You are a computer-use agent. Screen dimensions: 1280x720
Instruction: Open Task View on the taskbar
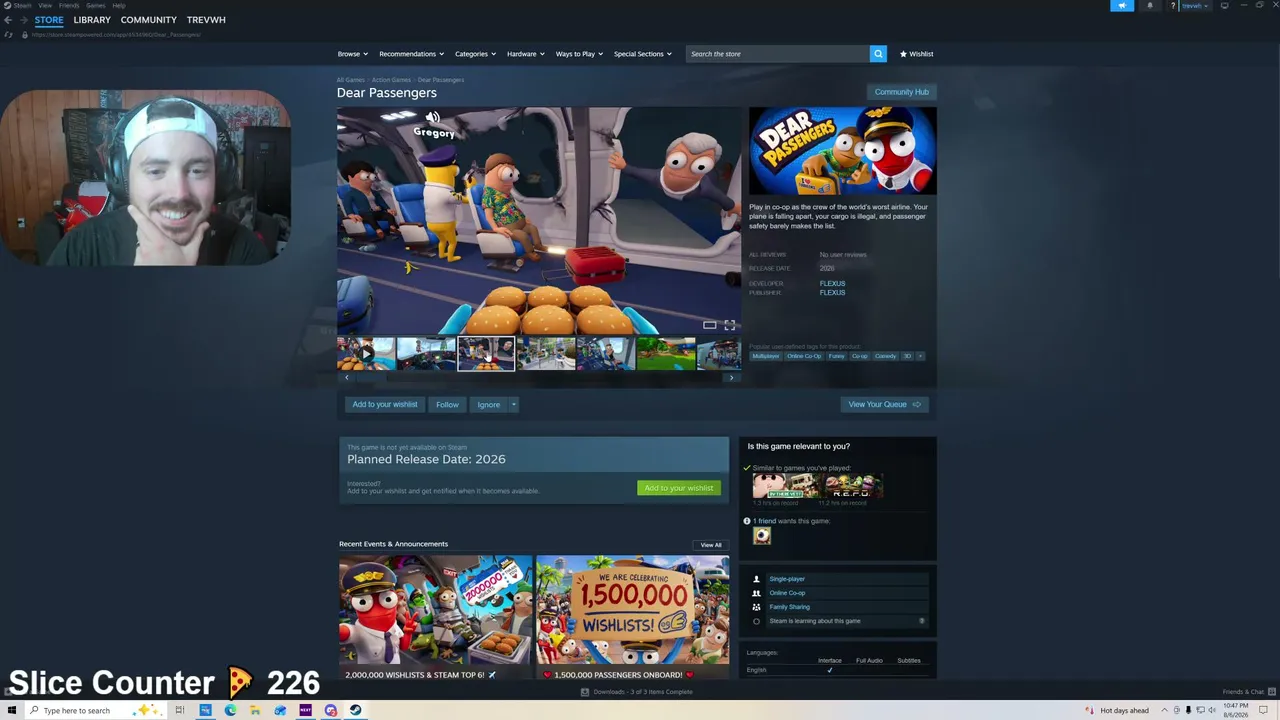click(180, 710)
